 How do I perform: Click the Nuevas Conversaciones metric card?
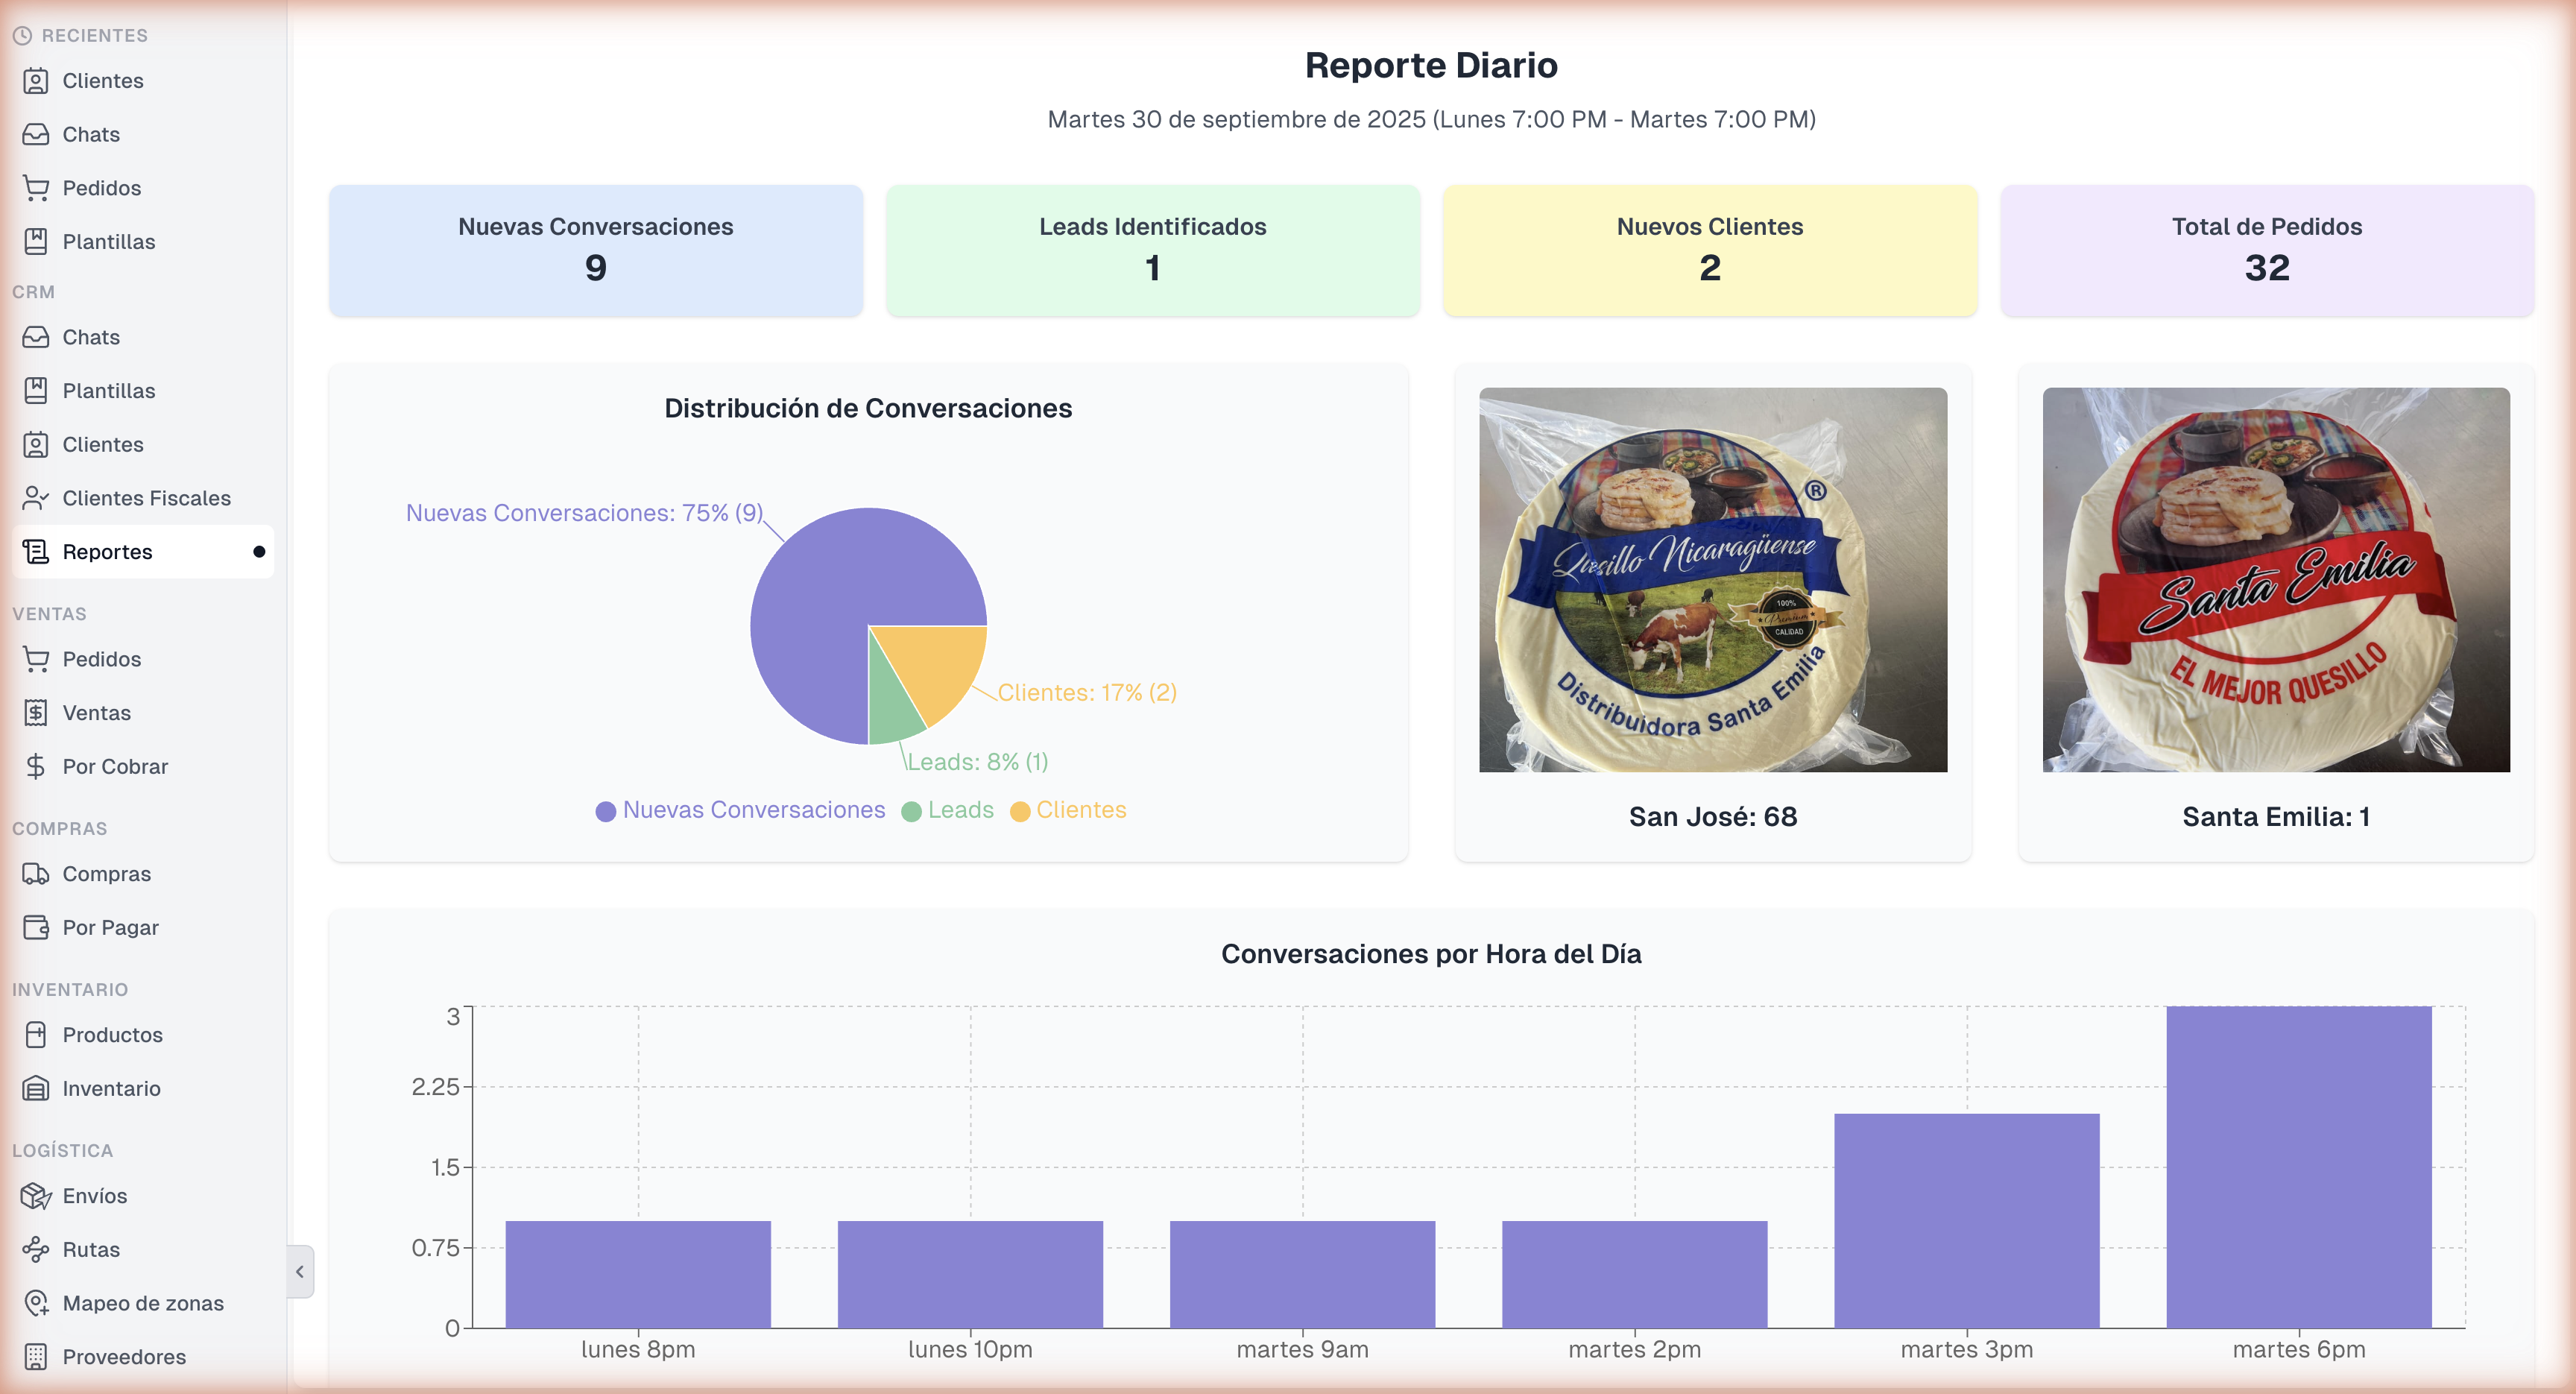point(595,249)
